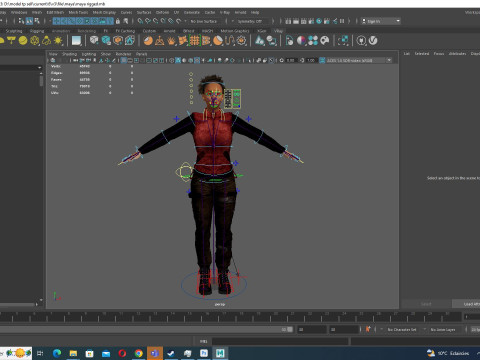
Task: Open the Opera browser from the taskbar
Action: coord(122,353)
